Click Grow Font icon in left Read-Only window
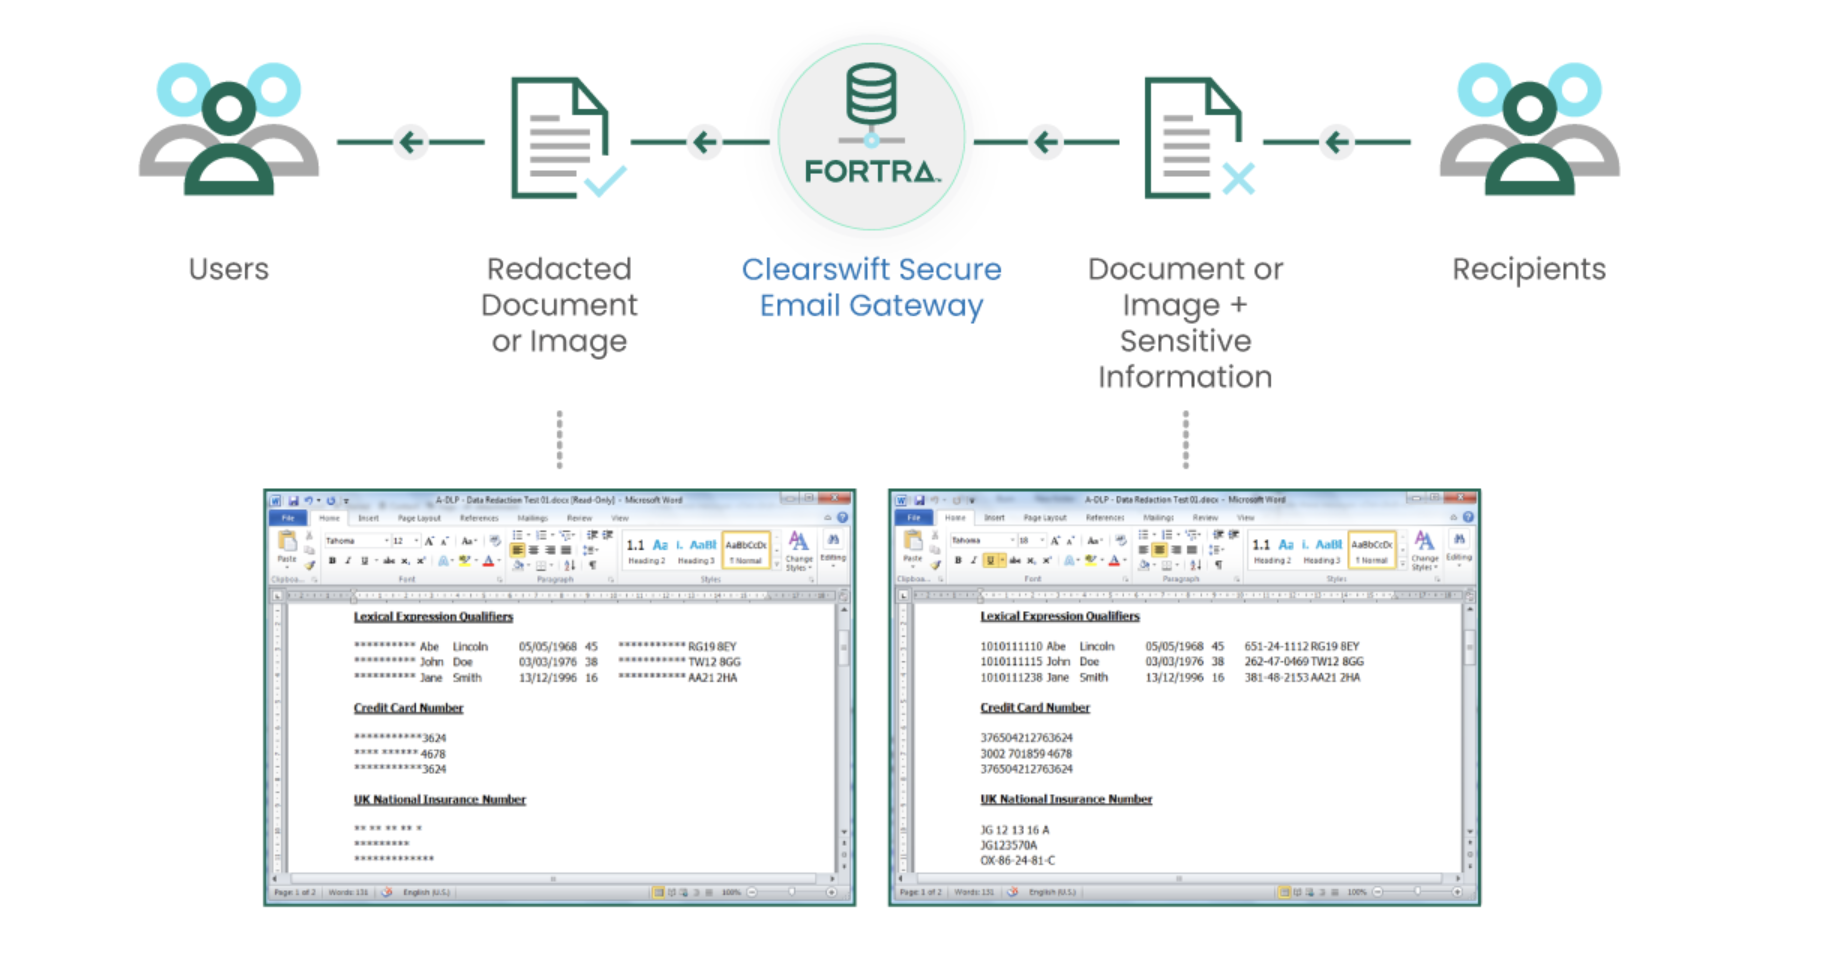1836x972 pixels. click(429, 541)
